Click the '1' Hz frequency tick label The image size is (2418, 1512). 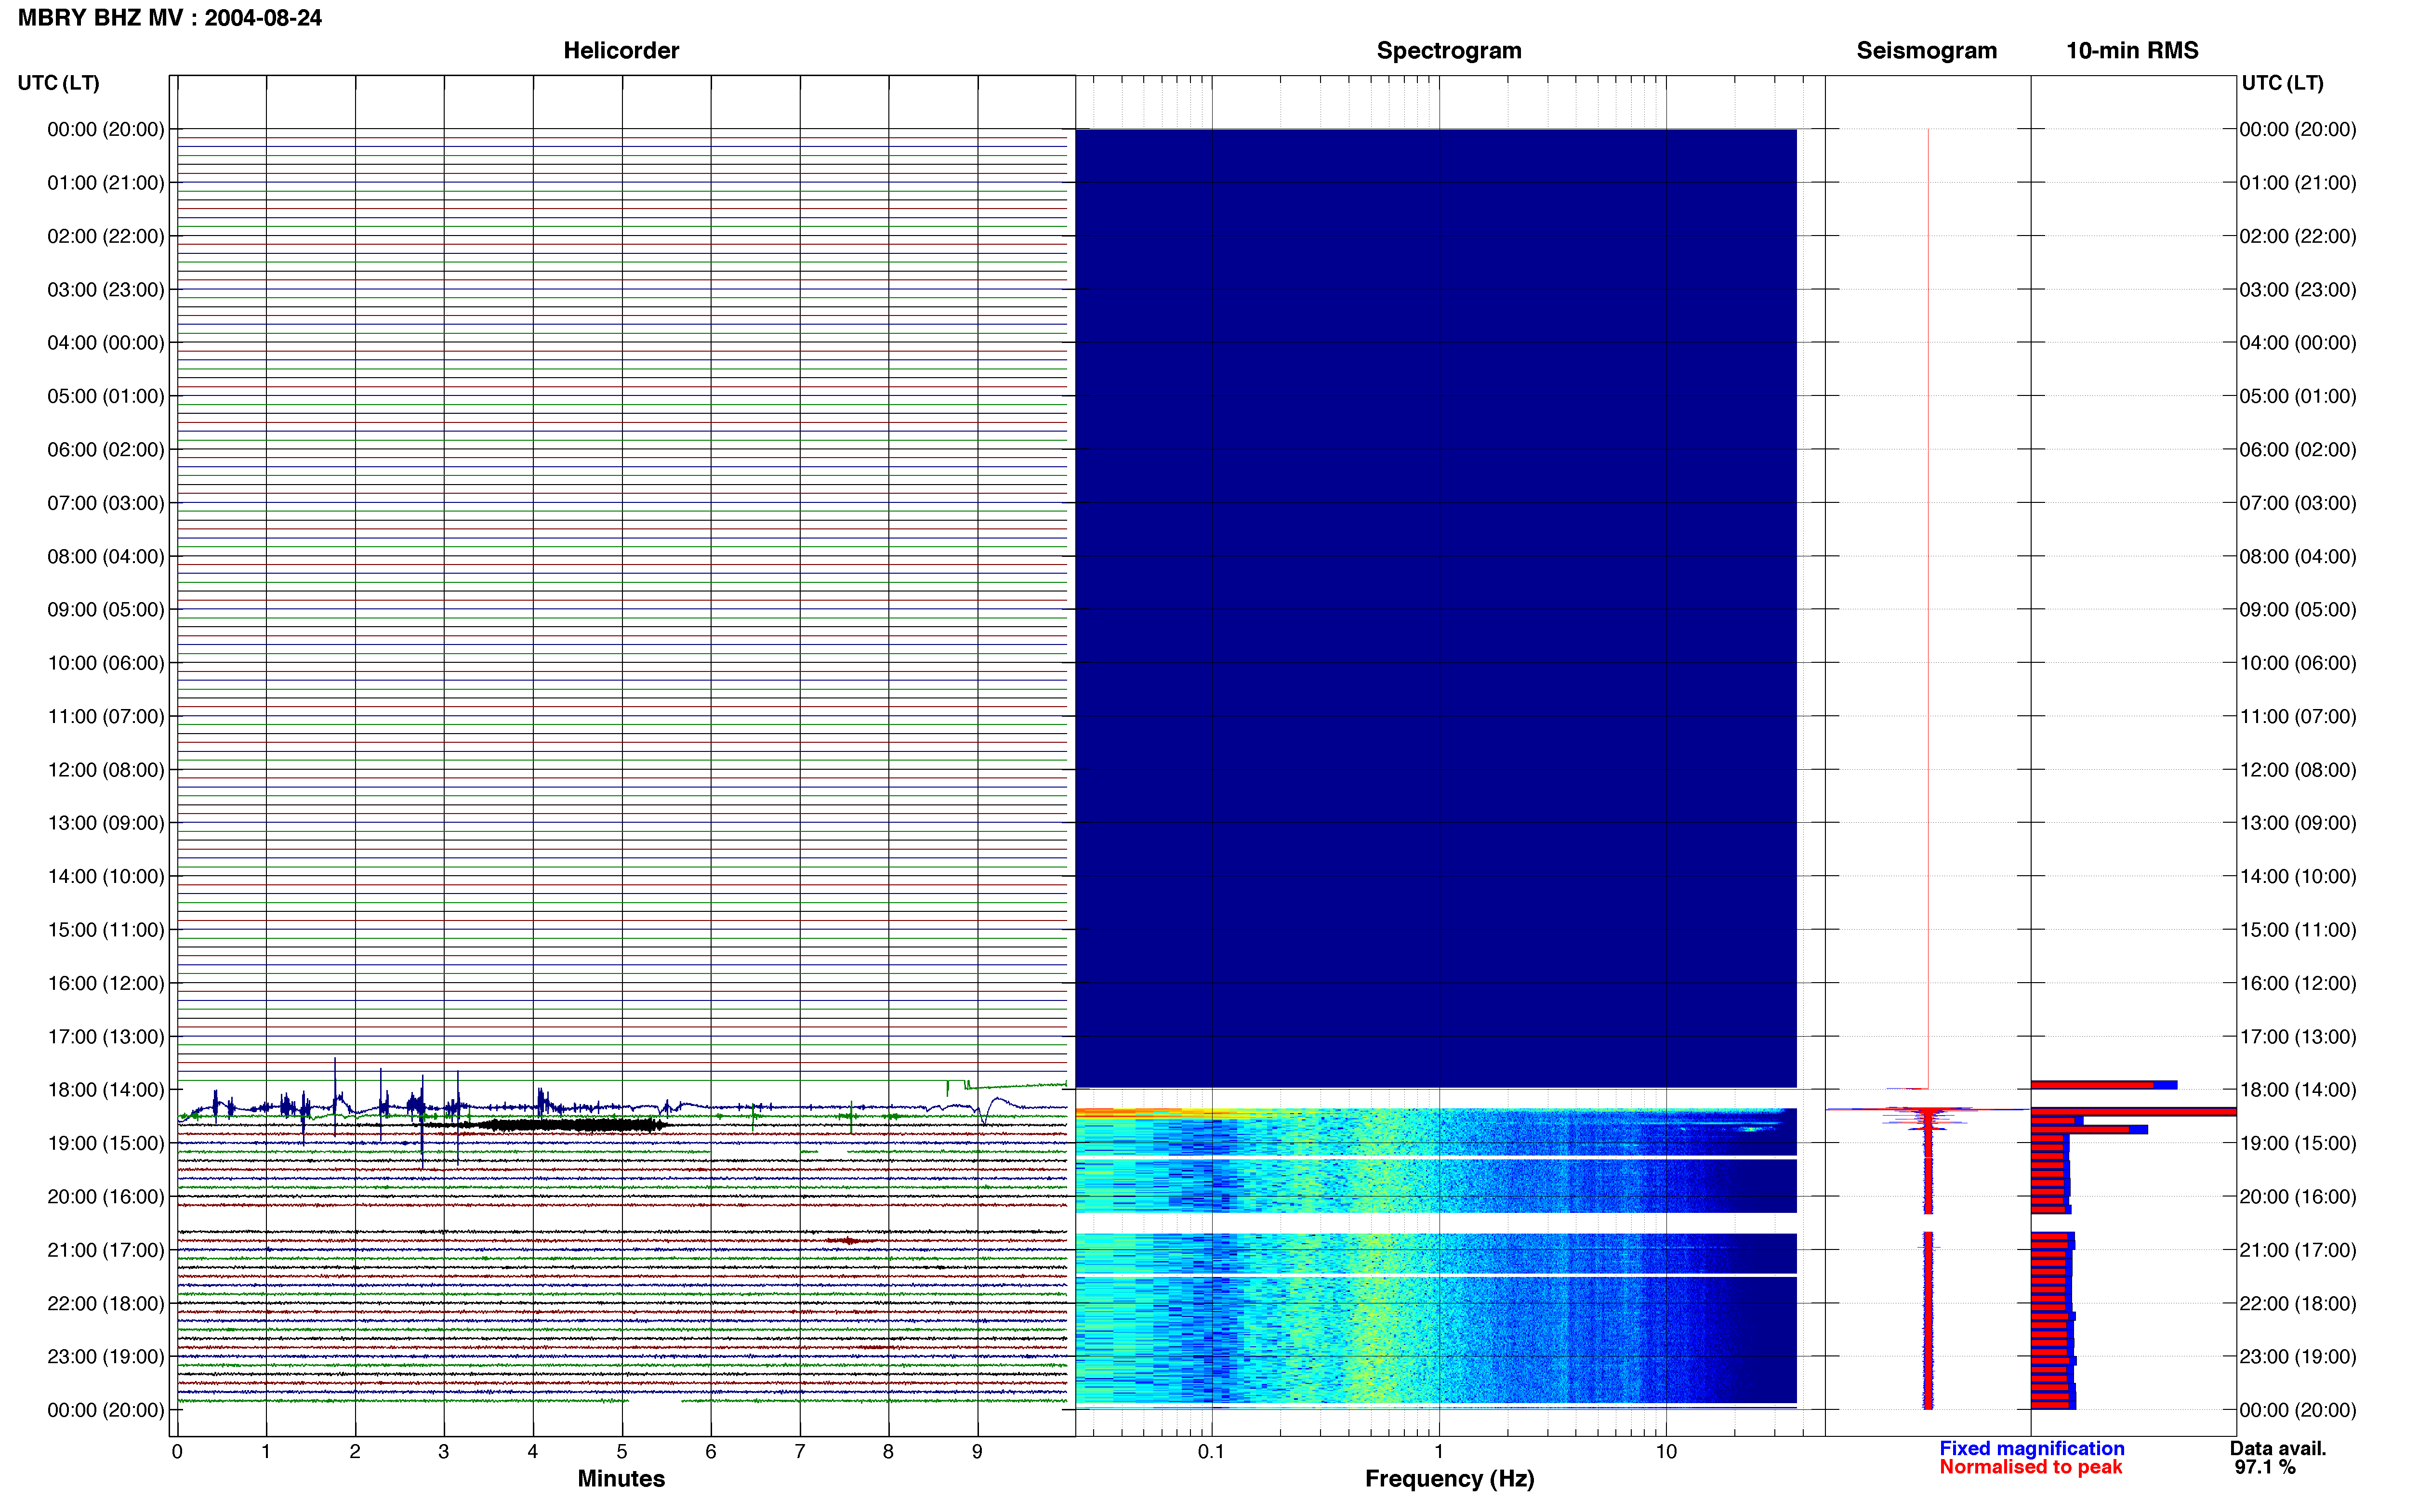(x=1439, y=1452)
